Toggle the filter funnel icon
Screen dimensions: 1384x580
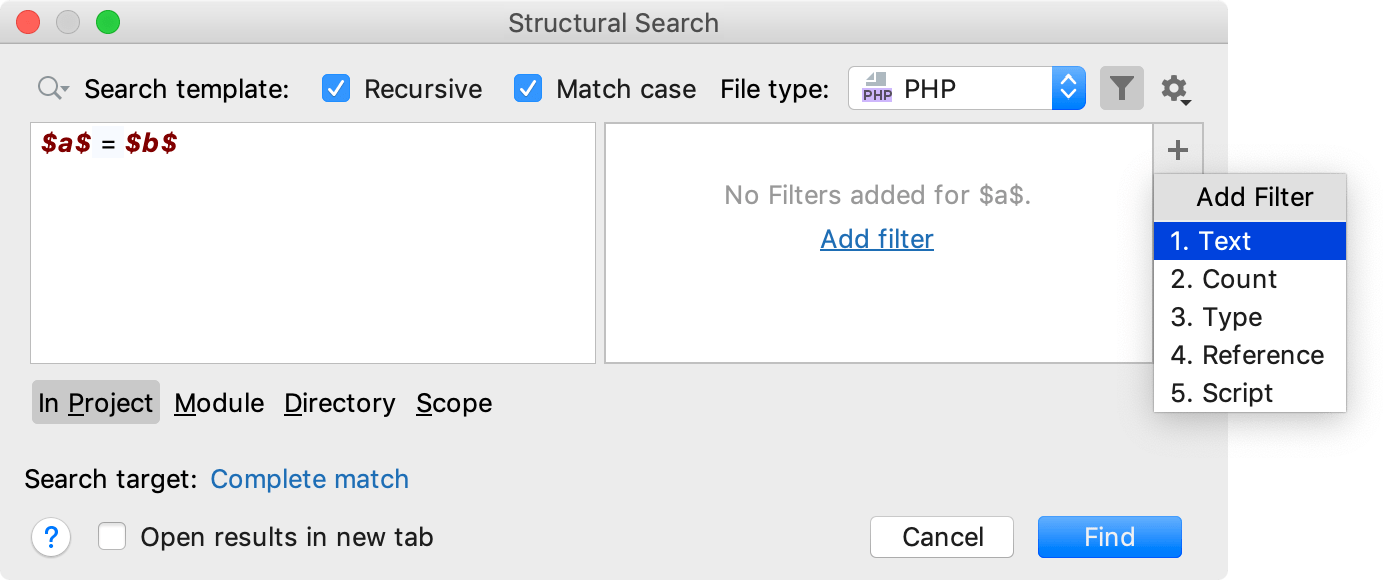pyautogui.click(x=1122, y=89)
